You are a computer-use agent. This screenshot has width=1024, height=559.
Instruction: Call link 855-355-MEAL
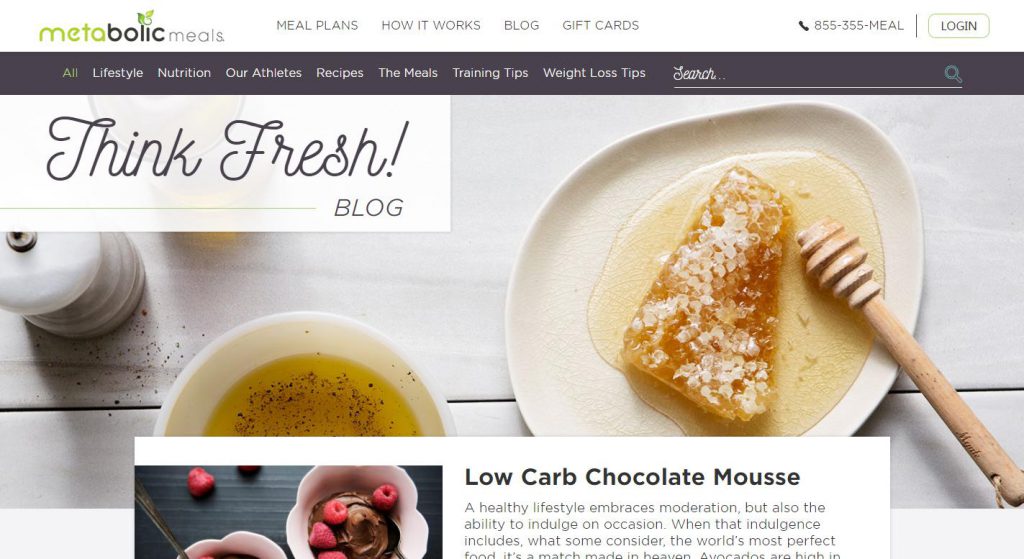click(858, 25)
